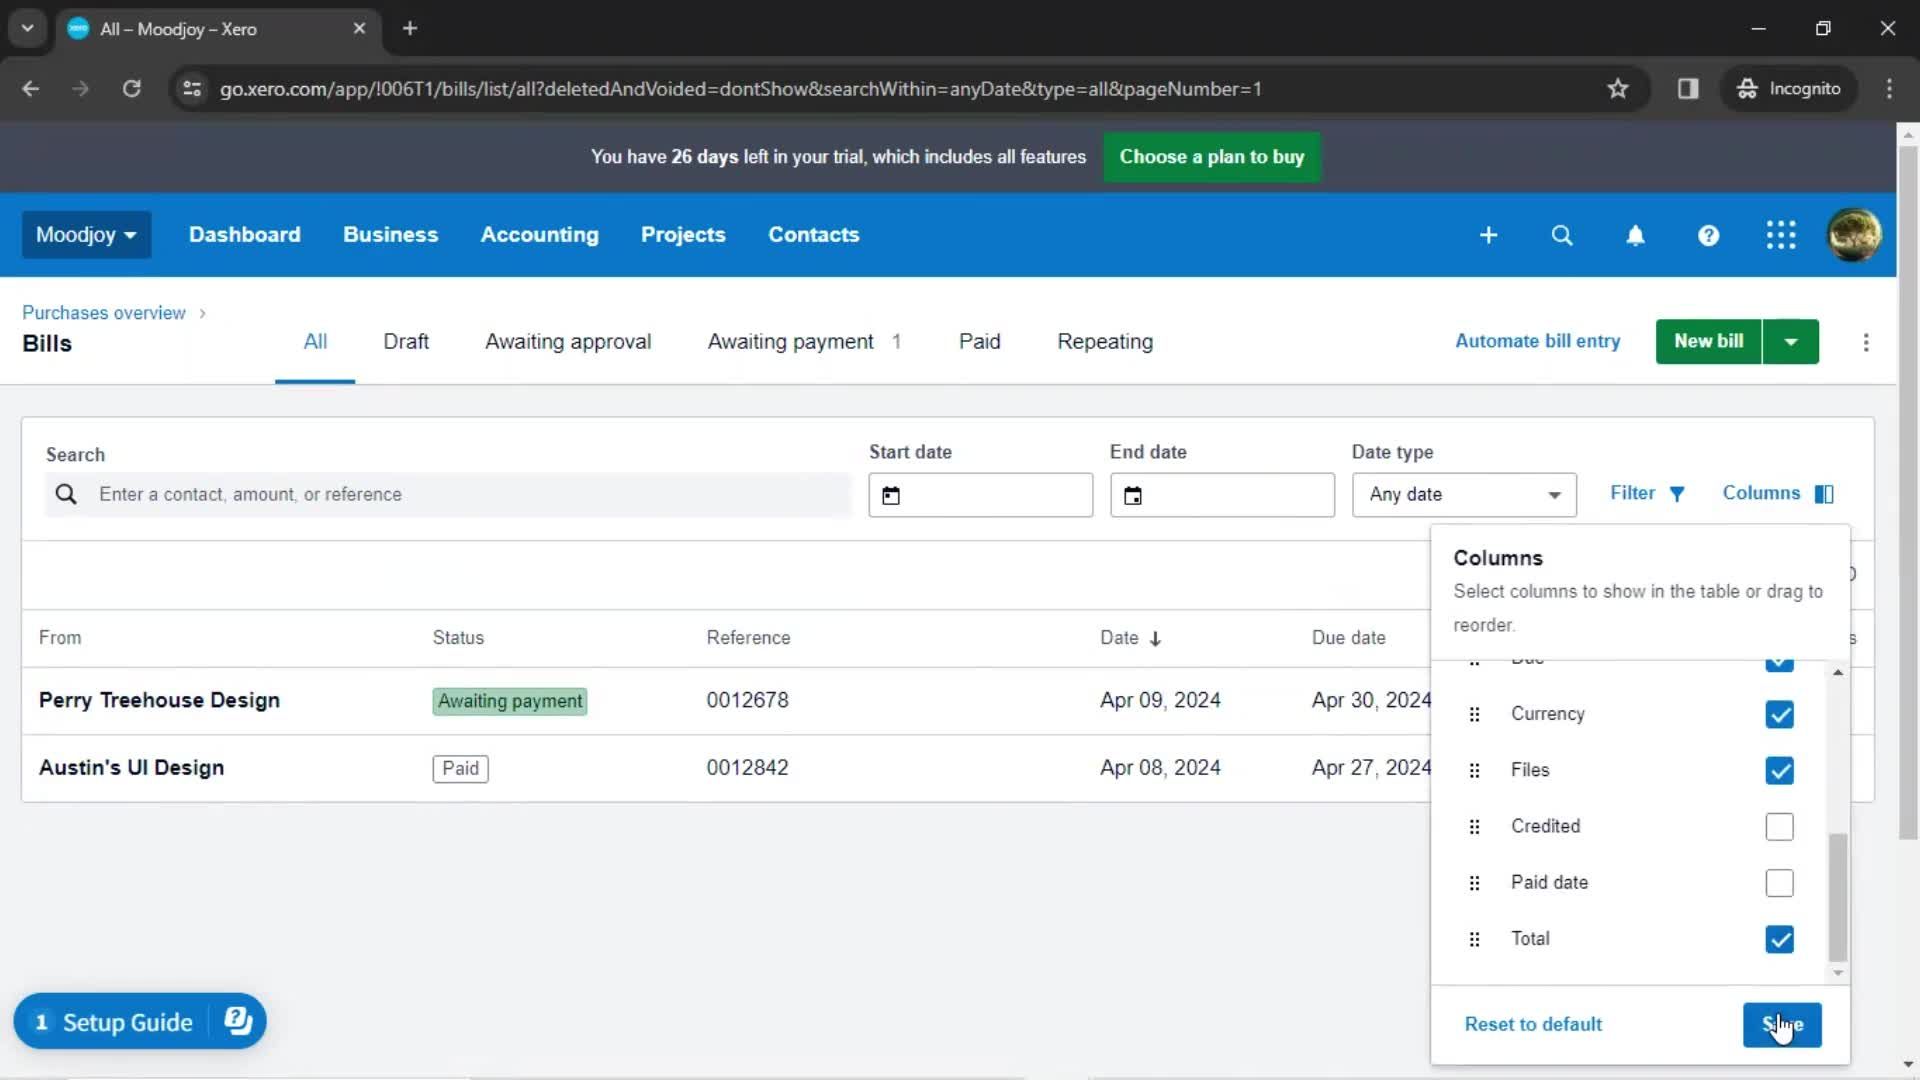Click Automate bill entry link
Image resolution: width=1920 pixels, height=1080 pixels.
(x=1537, y=342)
